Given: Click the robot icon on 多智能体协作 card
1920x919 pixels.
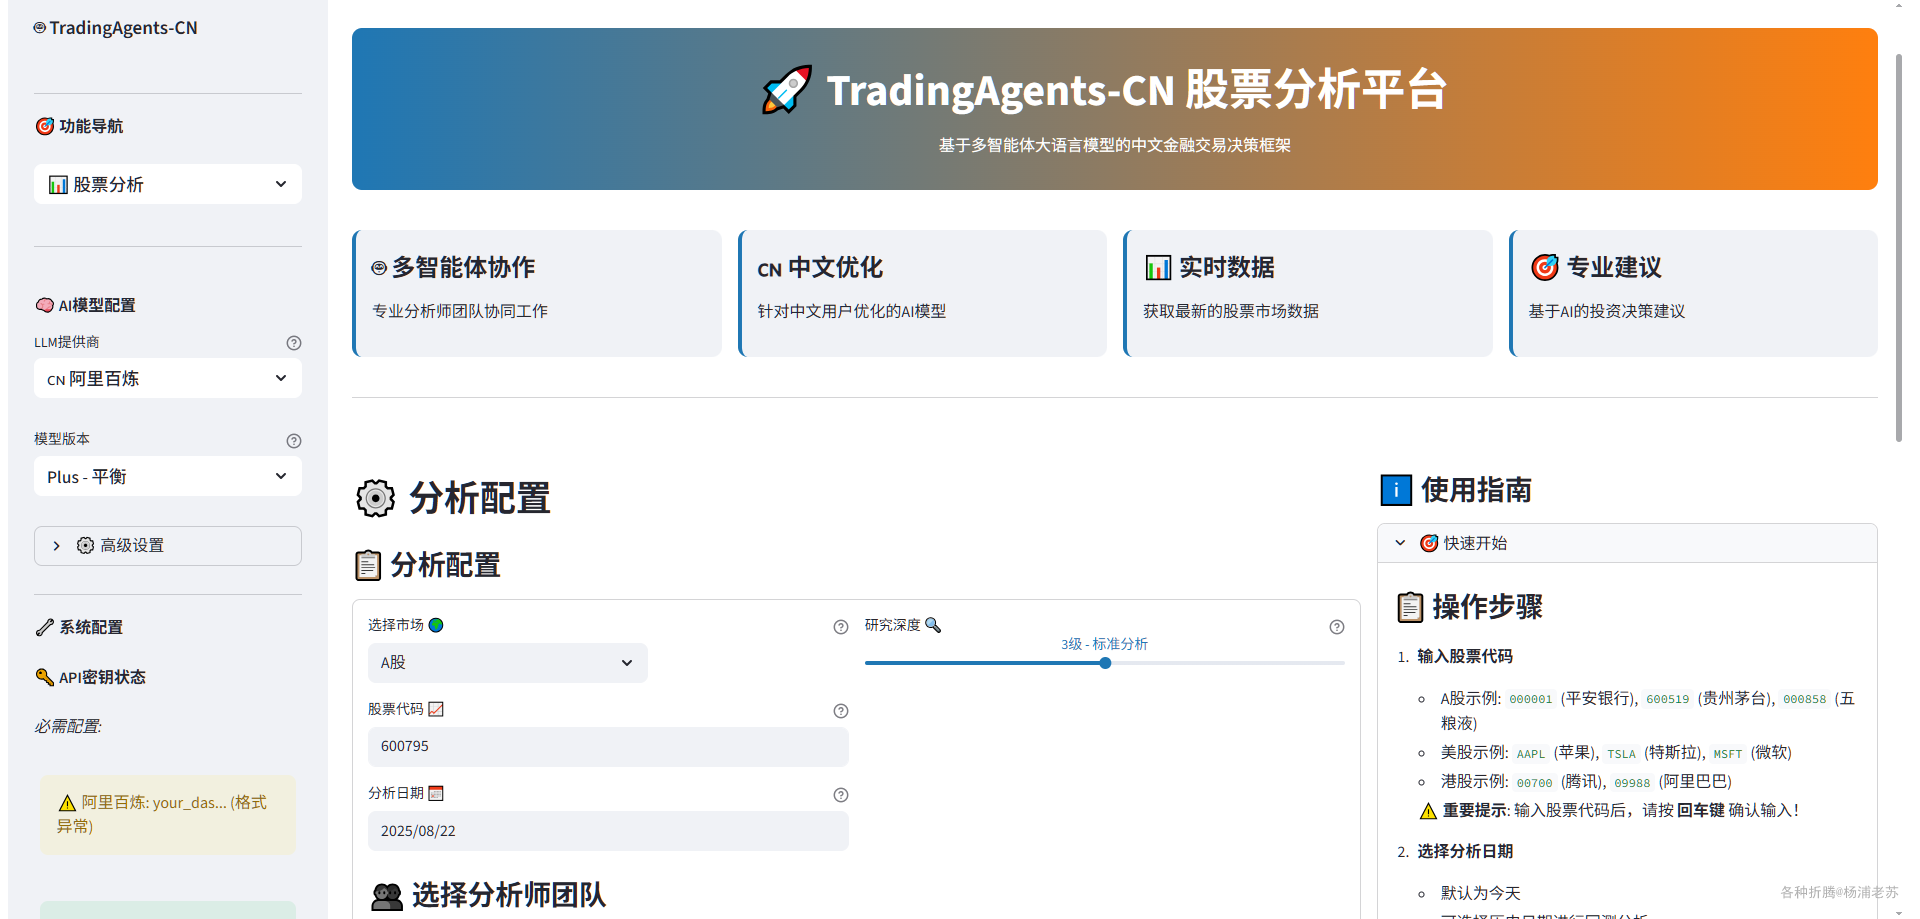Looking at the screenshot, I should 379,268.
